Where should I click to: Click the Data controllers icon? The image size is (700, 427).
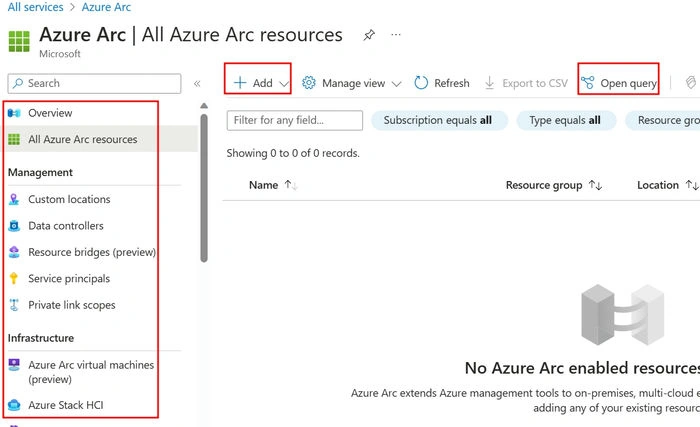click(14, 226)
